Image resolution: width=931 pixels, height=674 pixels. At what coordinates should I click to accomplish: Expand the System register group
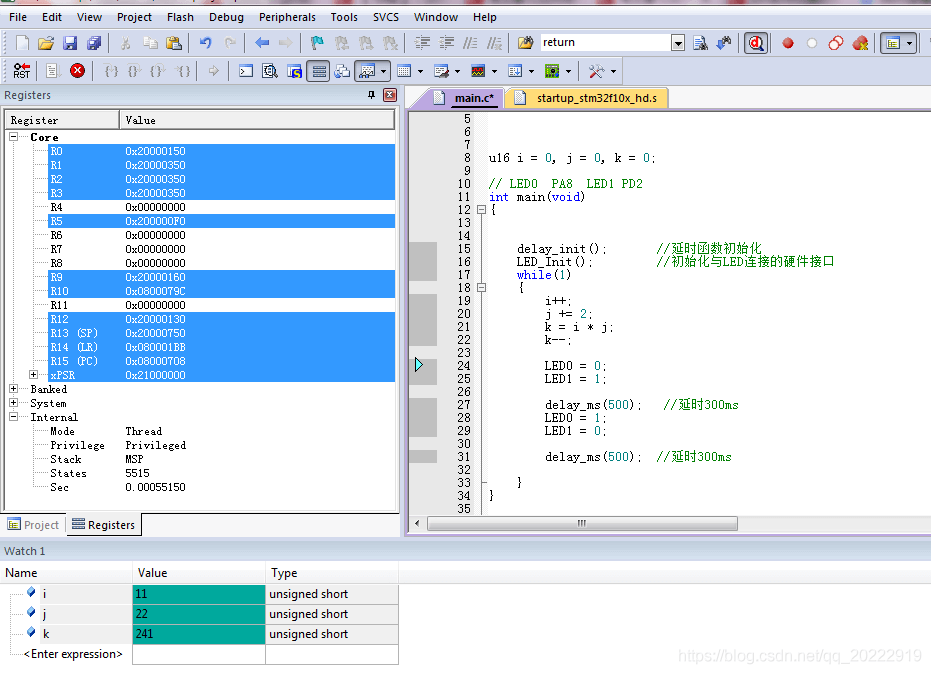(13, 403)
